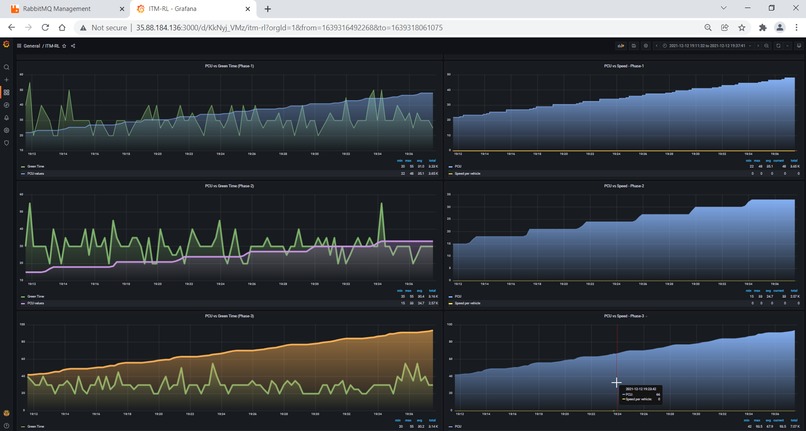Click PCU values color swatch in Phase-2 legend

click(23, 303)
